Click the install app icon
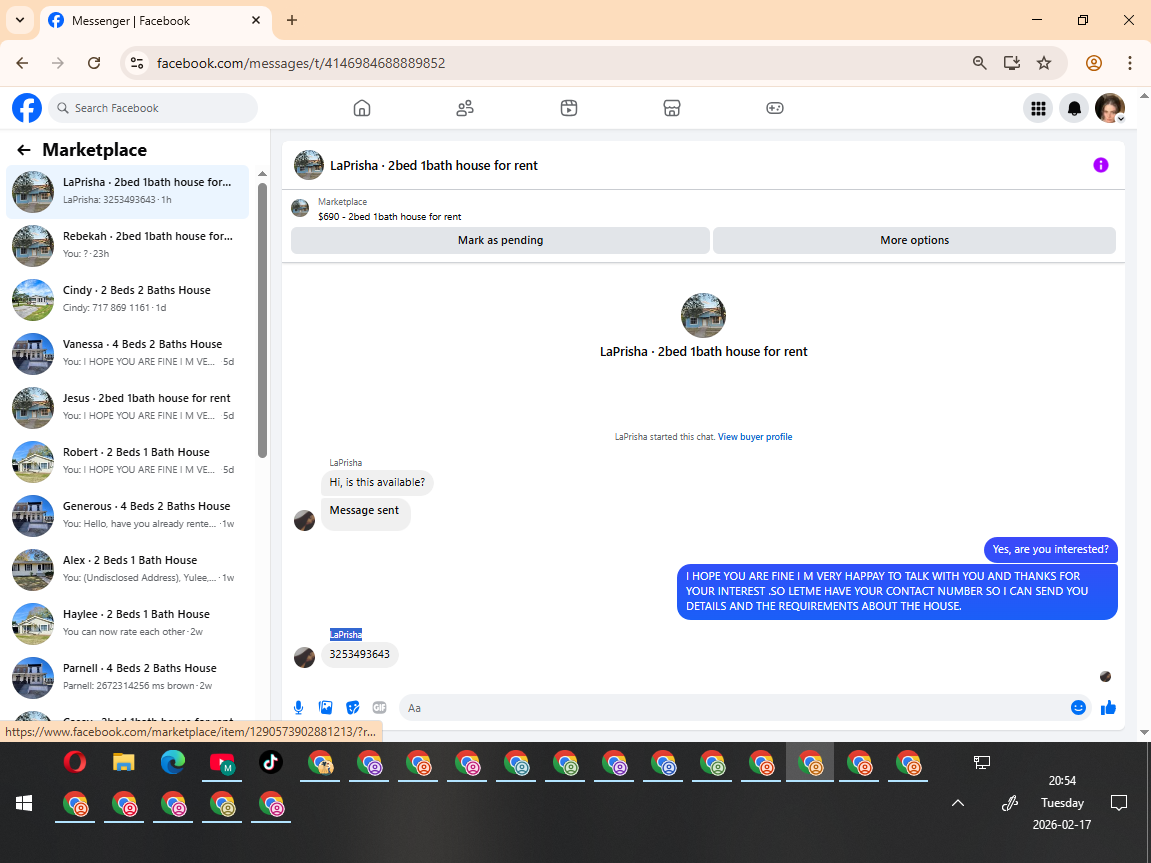Image resolution: width=1151 pixels, height=863 pixels. [x=1012, y=63]
